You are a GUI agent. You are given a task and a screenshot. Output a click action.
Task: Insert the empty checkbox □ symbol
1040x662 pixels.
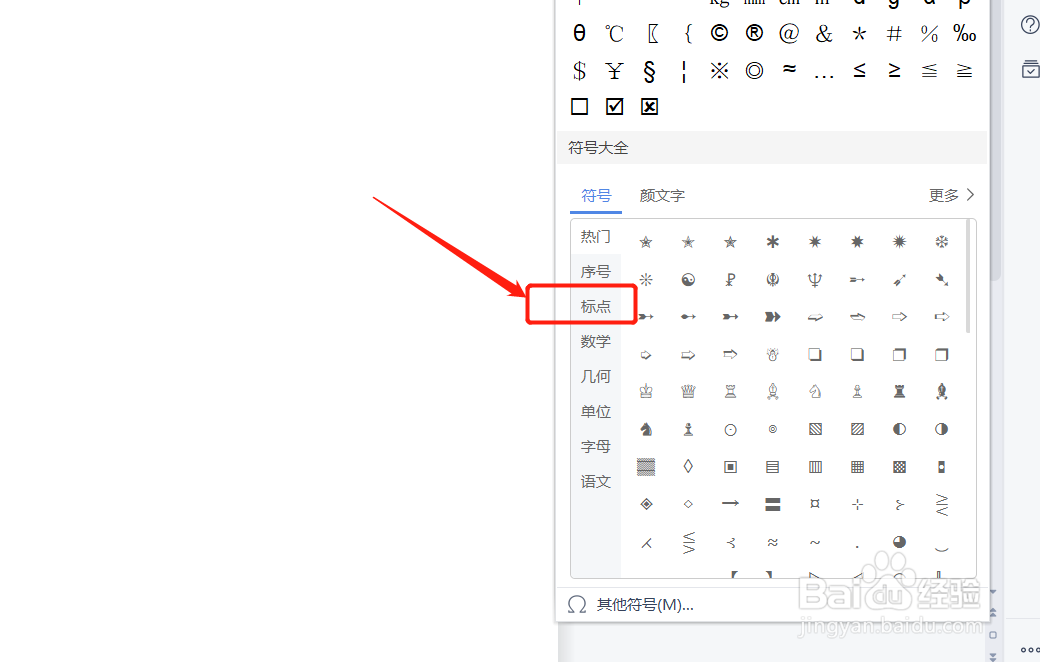coord(579,106)
